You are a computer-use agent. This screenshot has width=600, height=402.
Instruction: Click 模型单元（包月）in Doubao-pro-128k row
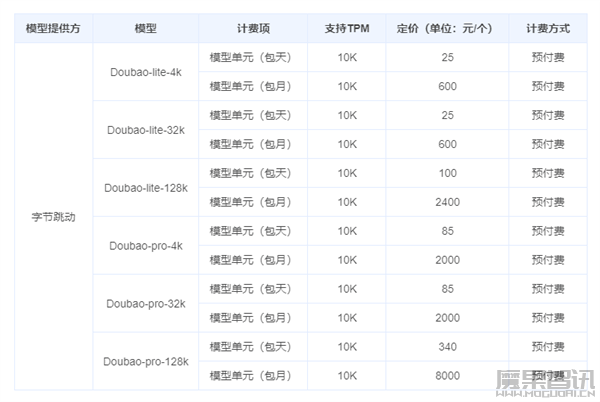(251, 376)
